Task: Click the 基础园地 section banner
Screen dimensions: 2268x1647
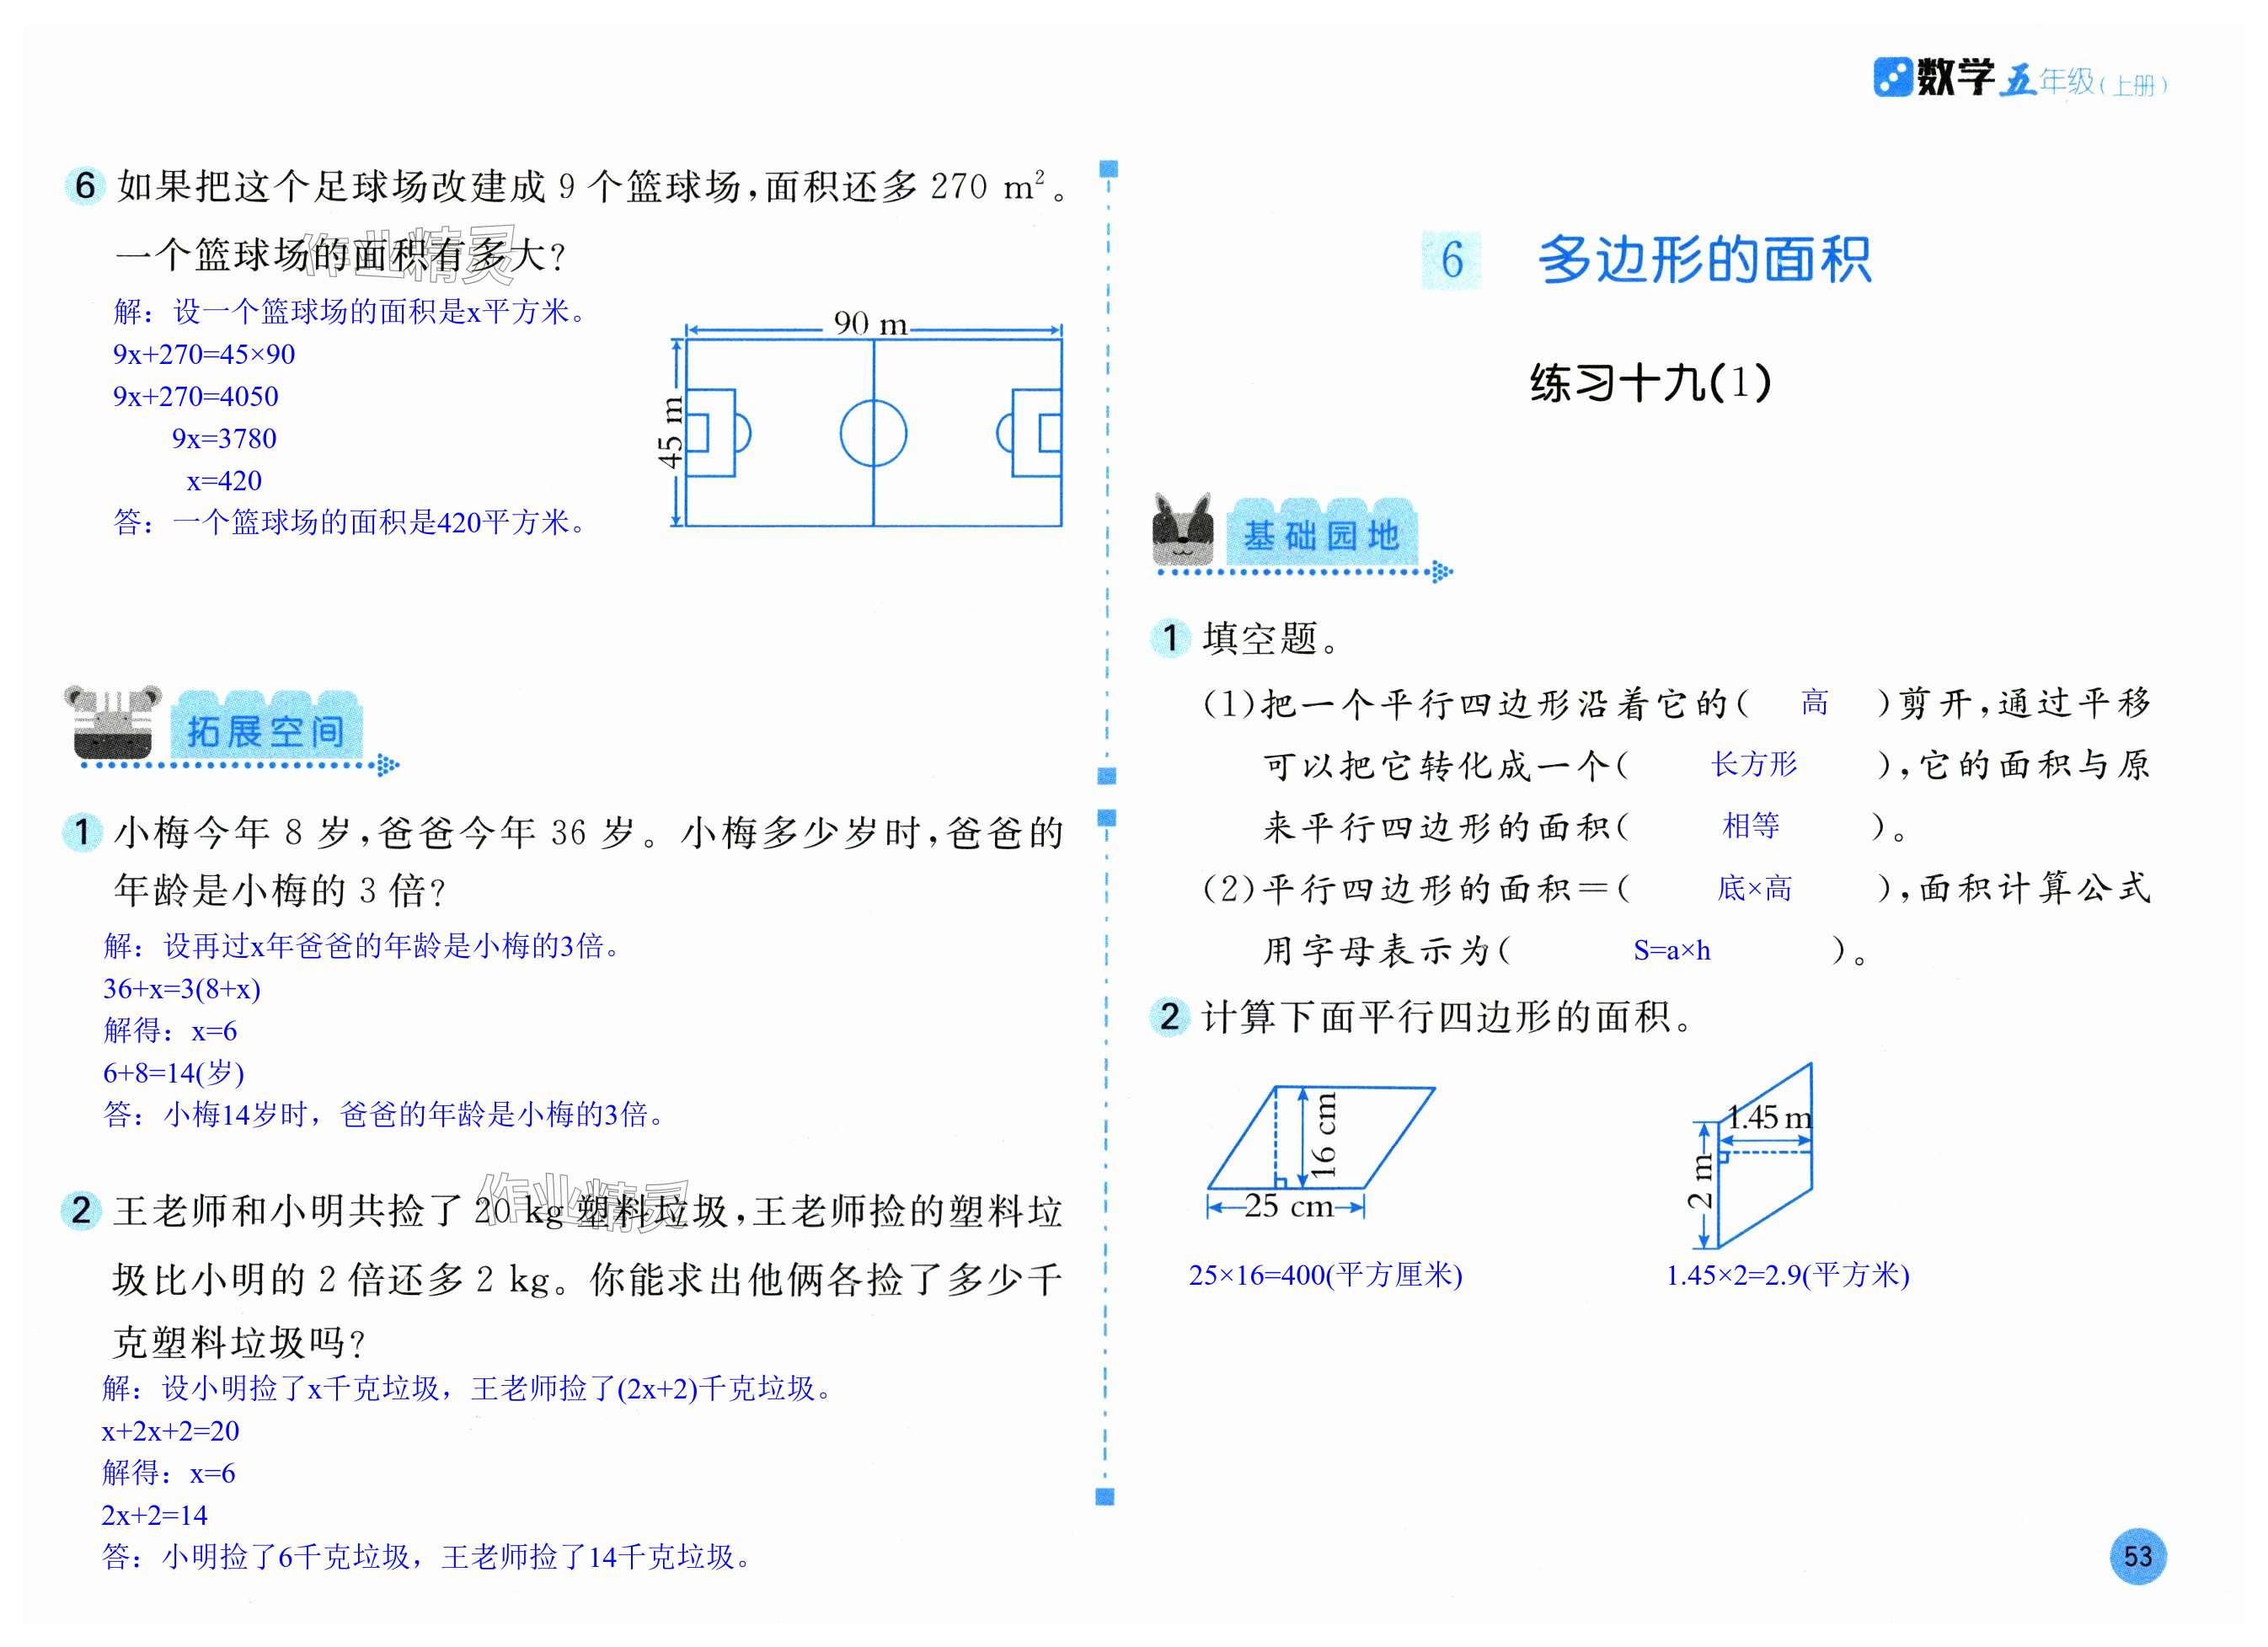Action: [1320, 535]
